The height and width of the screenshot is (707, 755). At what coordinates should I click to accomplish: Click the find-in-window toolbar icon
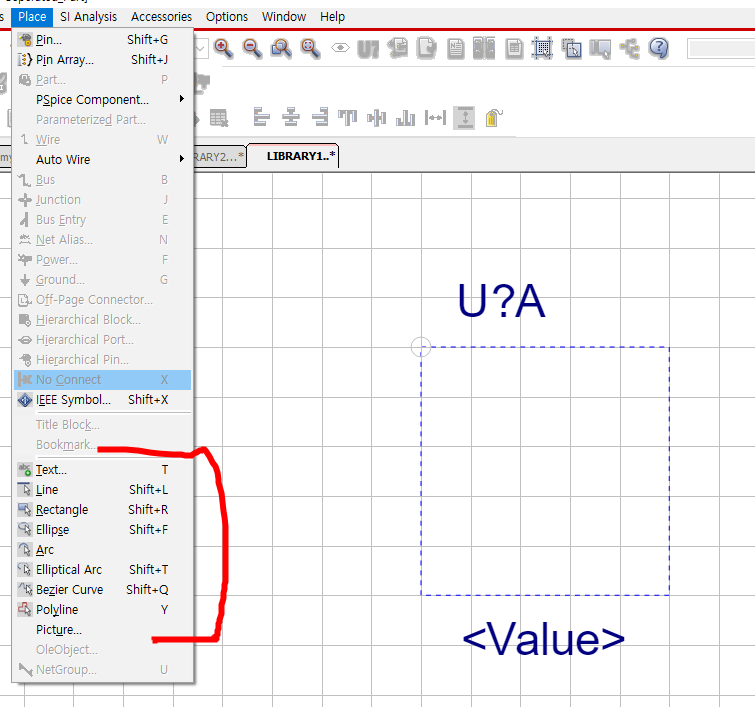coord(600,49)
